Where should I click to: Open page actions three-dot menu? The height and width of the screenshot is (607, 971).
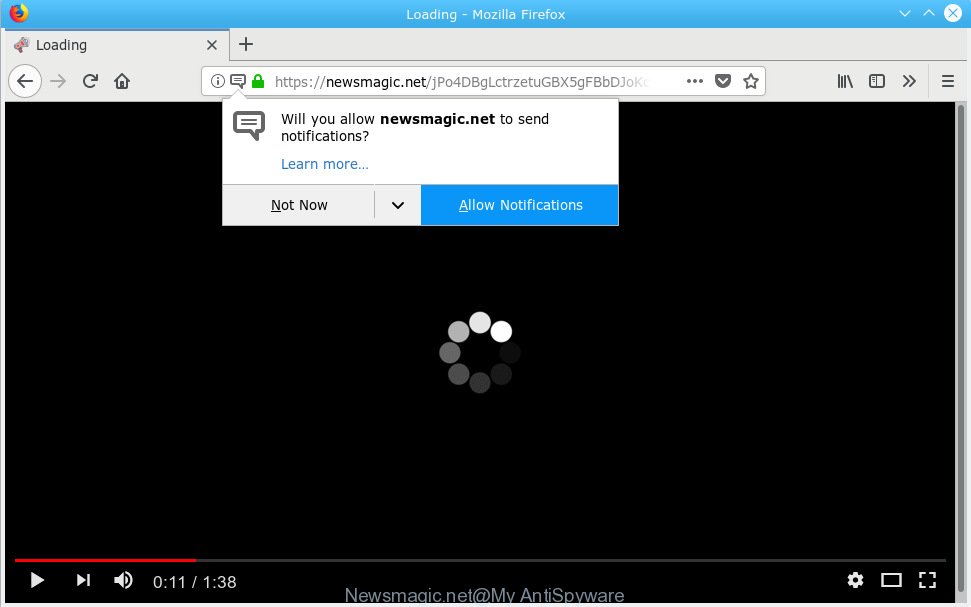695,81
